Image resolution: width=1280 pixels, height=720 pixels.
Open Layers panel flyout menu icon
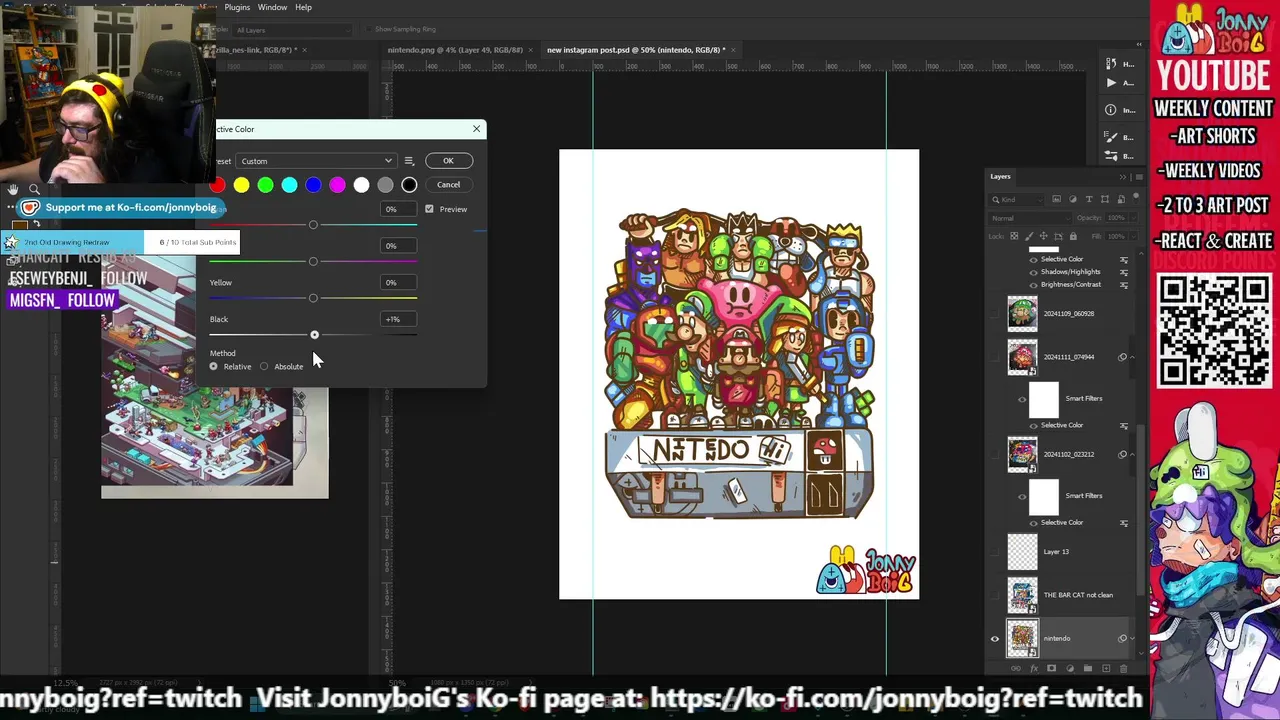pyautogui.click(x=1138, y=177)
